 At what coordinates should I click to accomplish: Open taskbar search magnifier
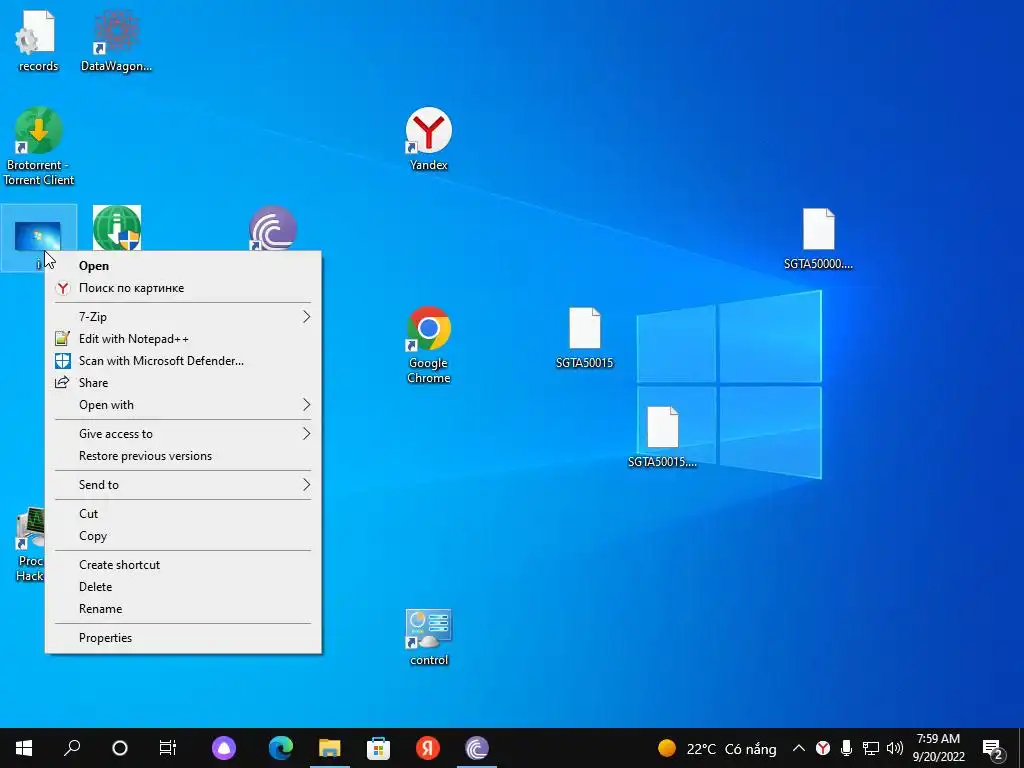point(72,748)
